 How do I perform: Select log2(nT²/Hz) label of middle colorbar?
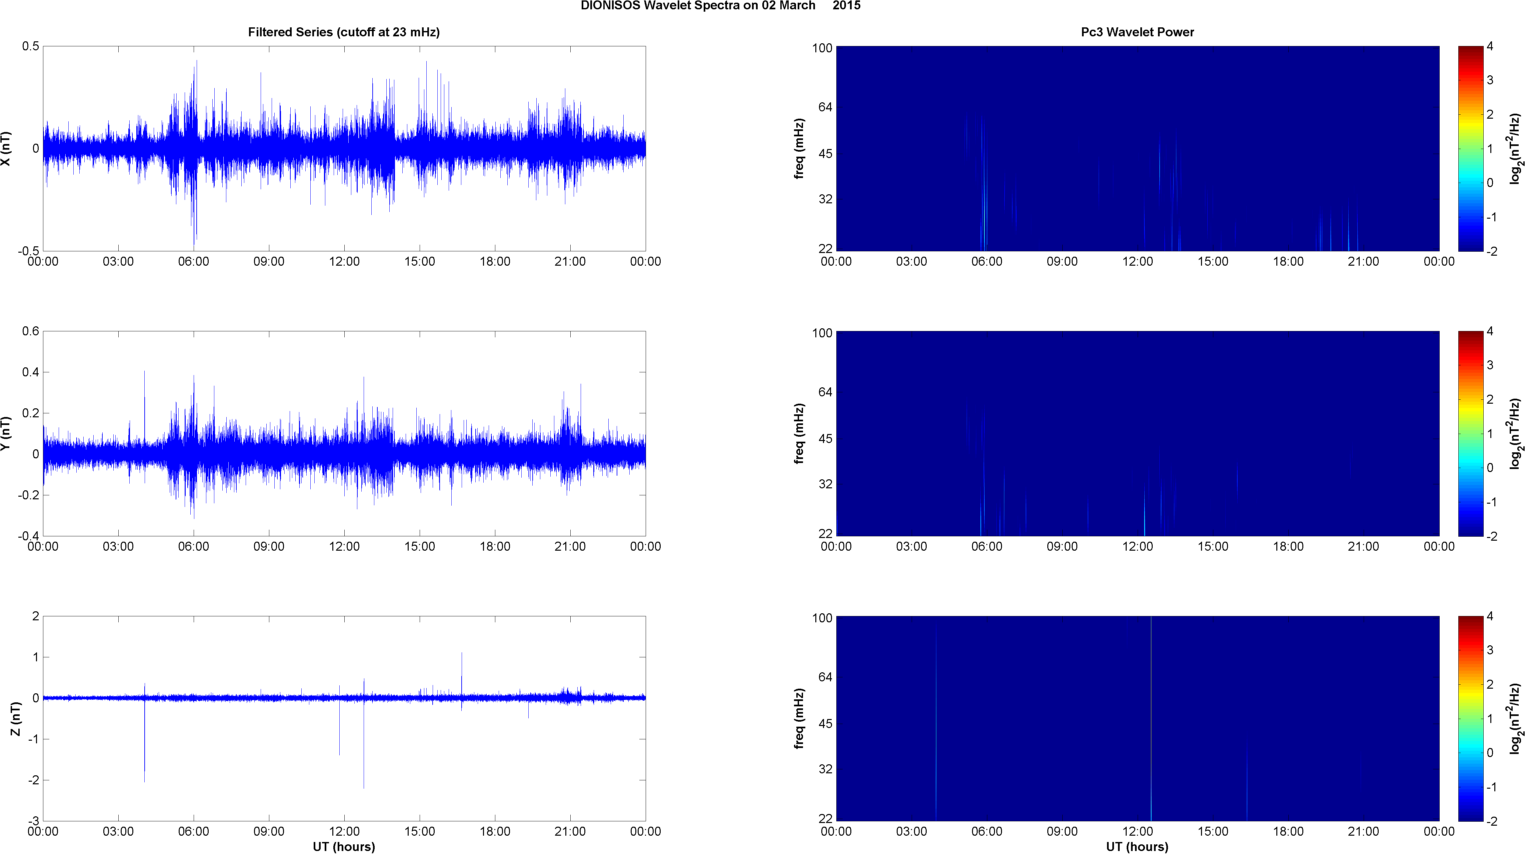pyautogui.click(x=1516, y=434)
